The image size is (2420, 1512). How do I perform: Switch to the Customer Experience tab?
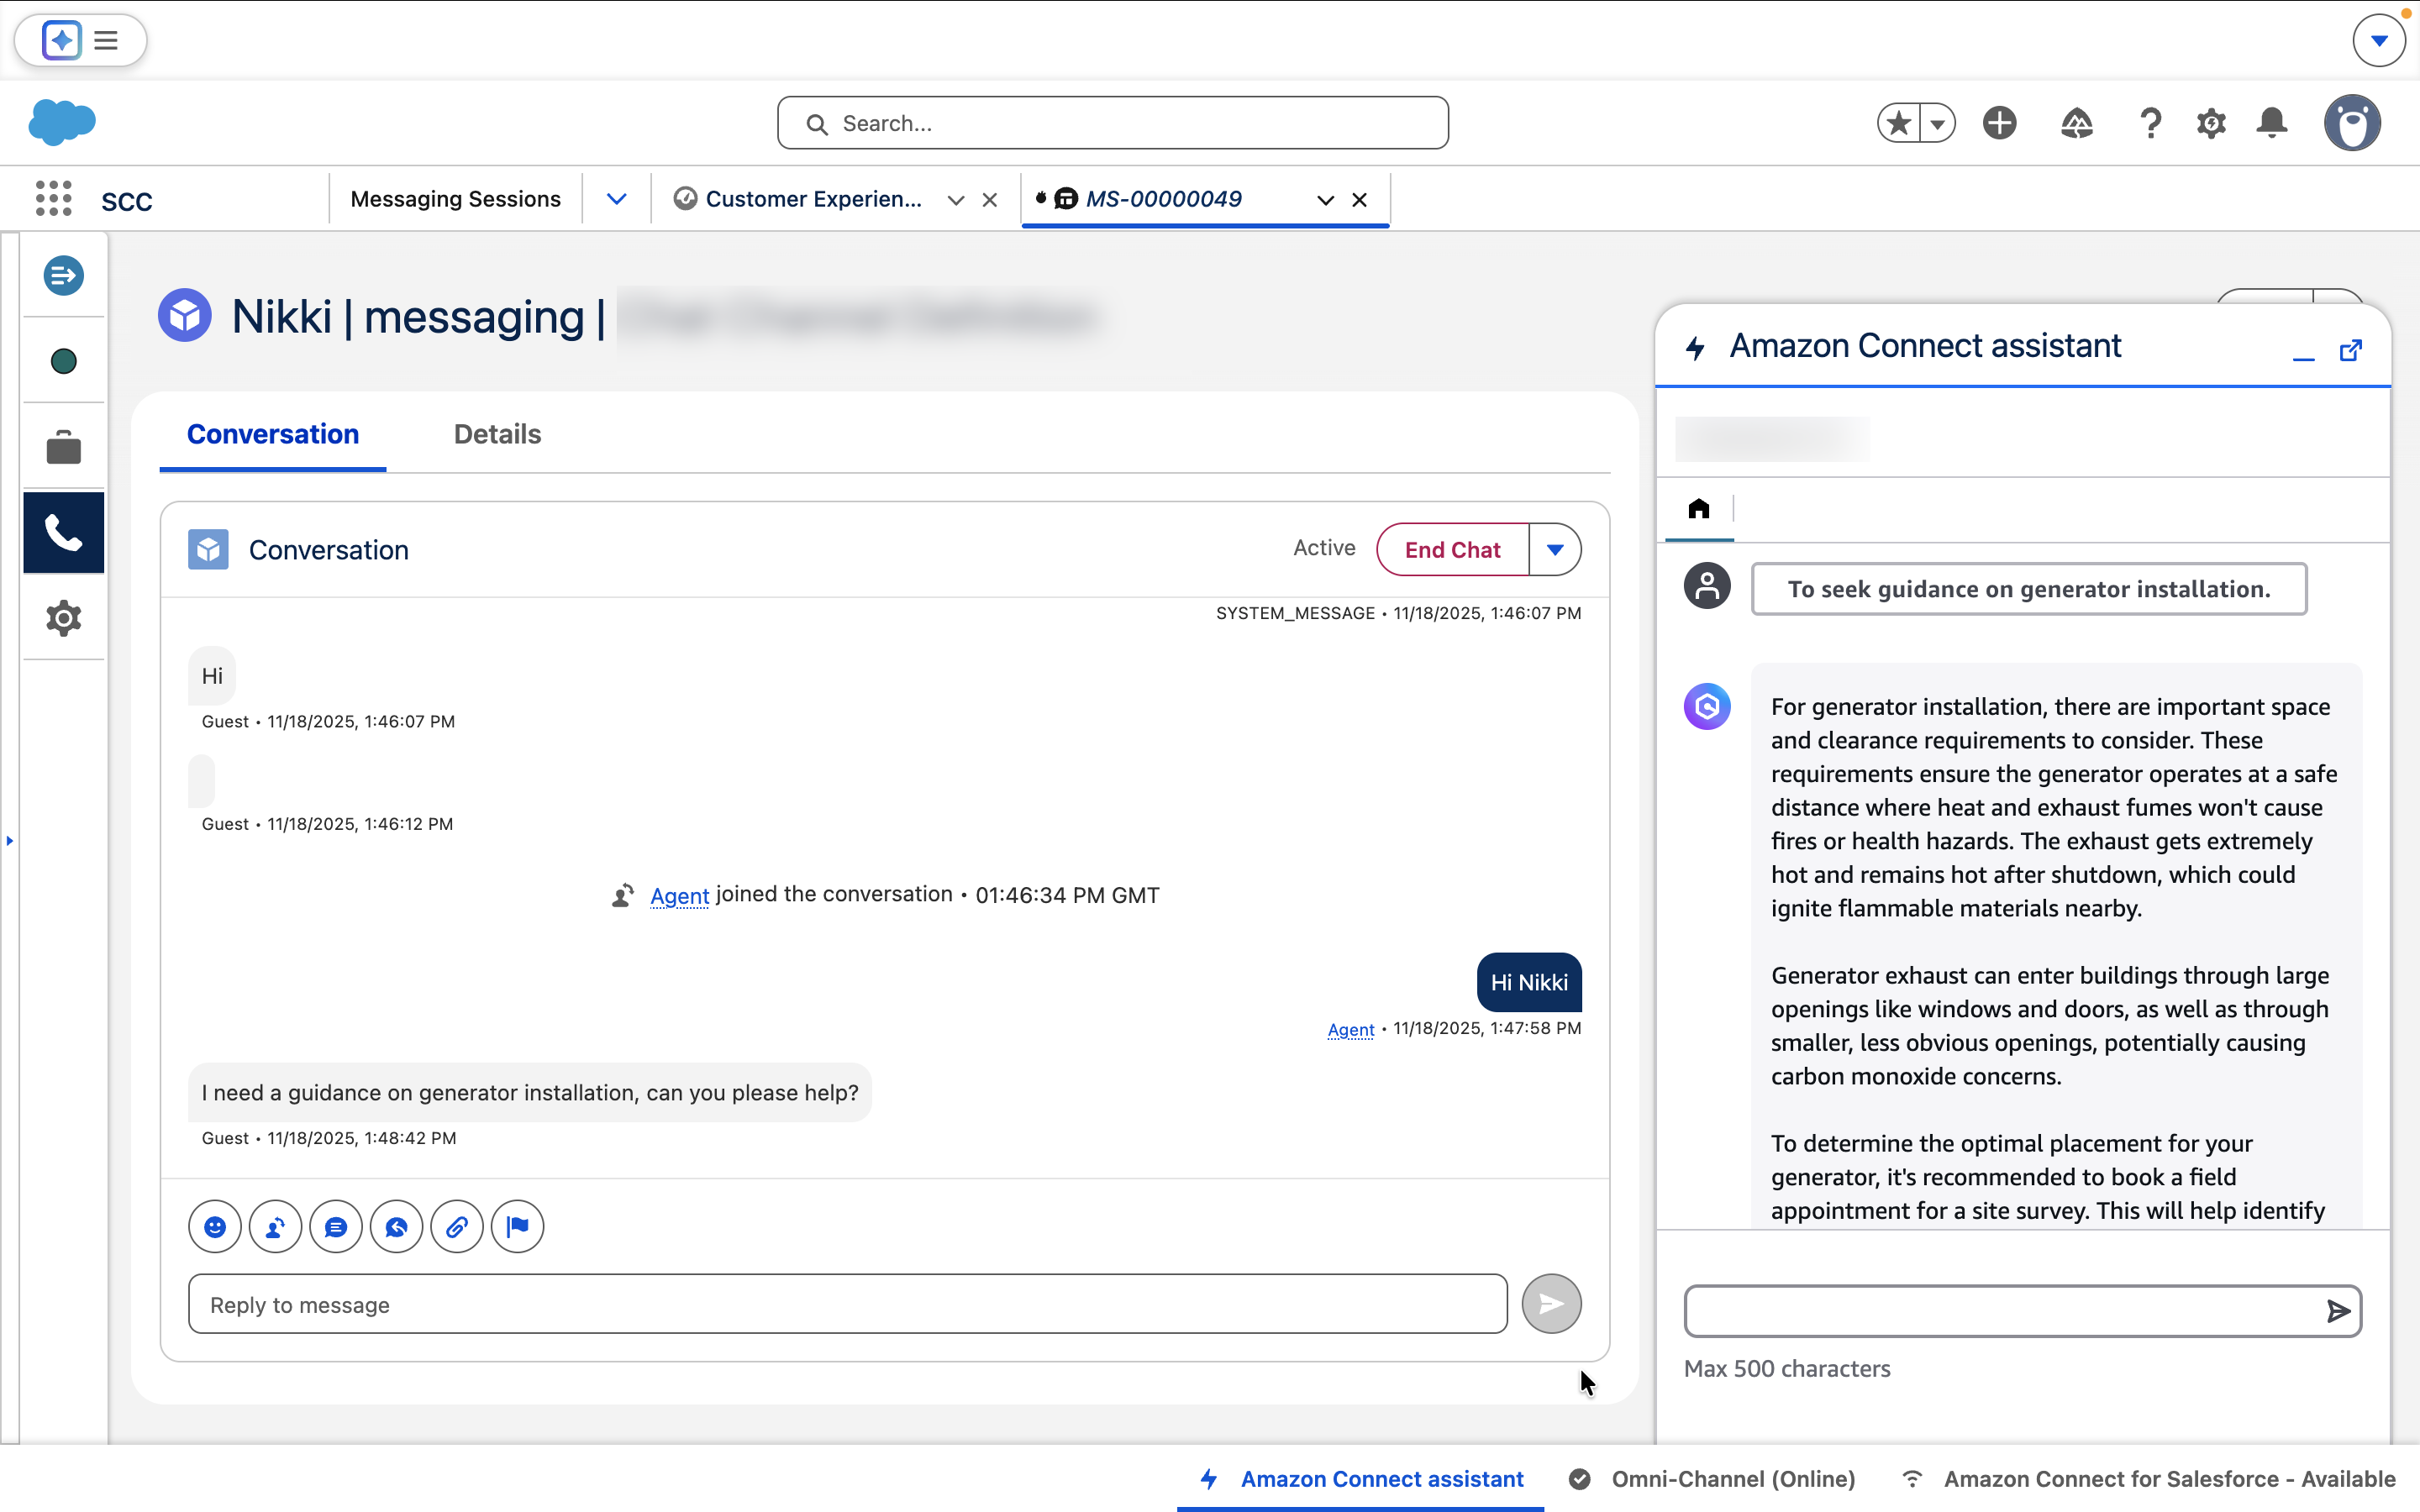(812, 199)
